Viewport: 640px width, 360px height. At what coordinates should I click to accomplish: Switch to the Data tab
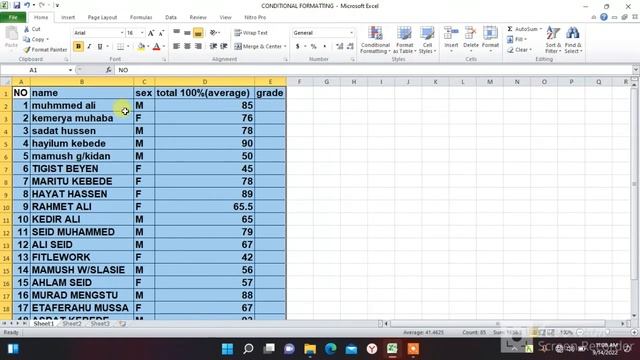click(171, 17)
